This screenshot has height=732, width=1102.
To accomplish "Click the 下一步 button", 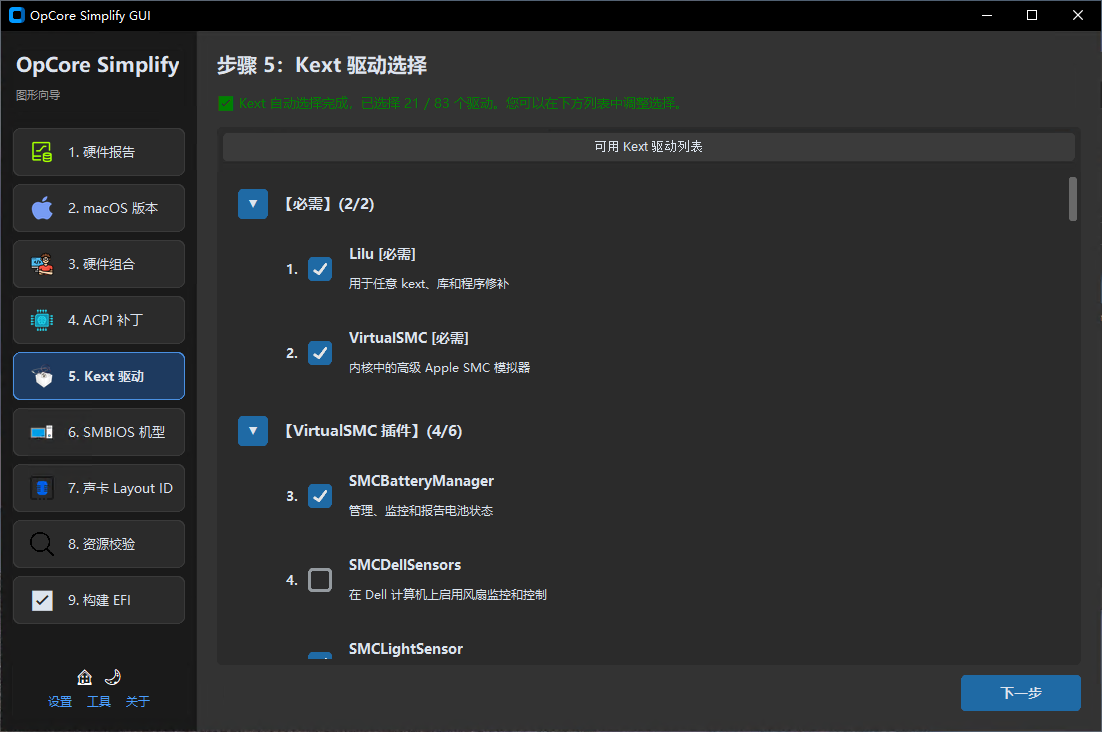I will pos(1020,693).
